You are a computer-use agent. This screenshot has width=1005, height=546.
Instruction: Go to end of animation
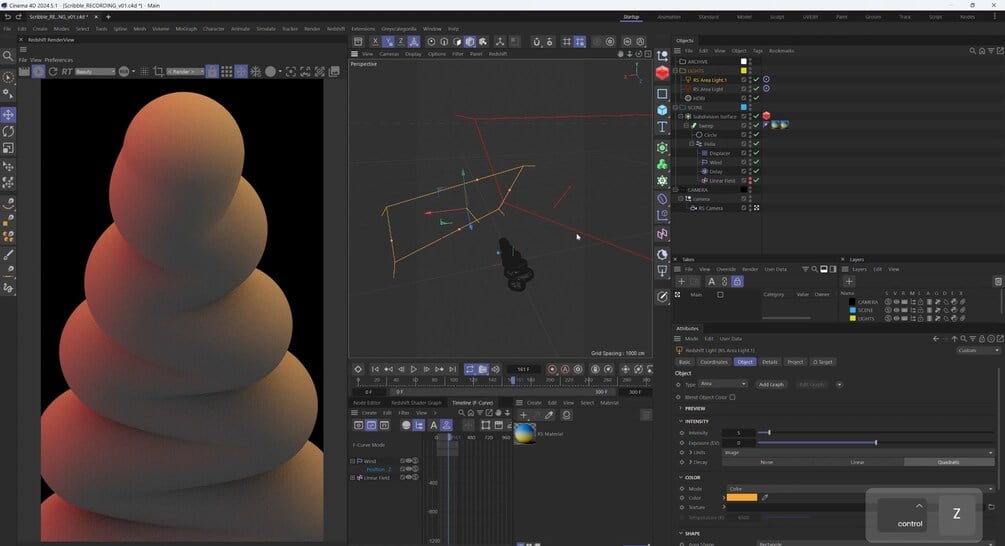[453, 369]
